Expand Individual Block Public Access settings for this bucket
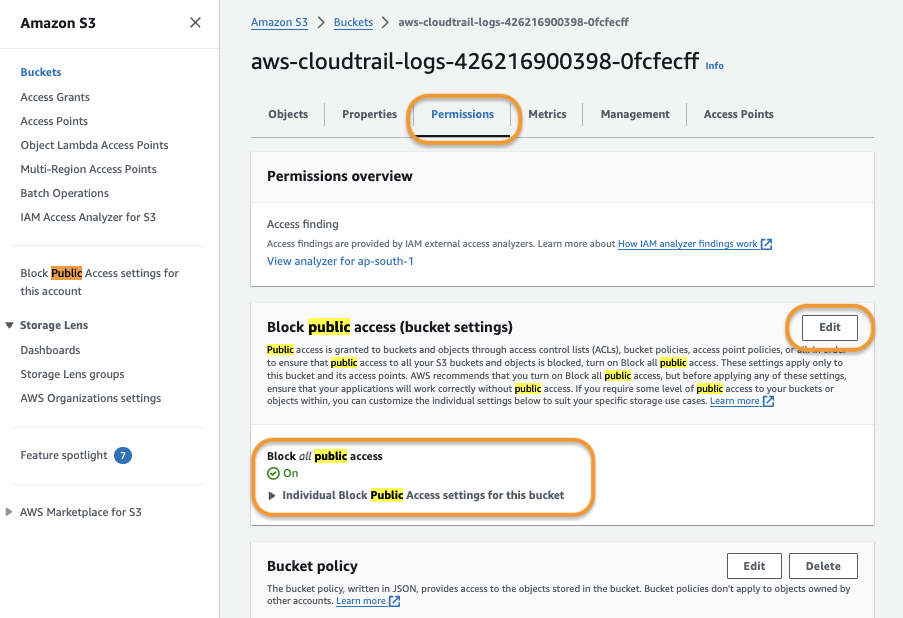Image resolution: width=903 pixels, height=618 pixels. [272, 495]
